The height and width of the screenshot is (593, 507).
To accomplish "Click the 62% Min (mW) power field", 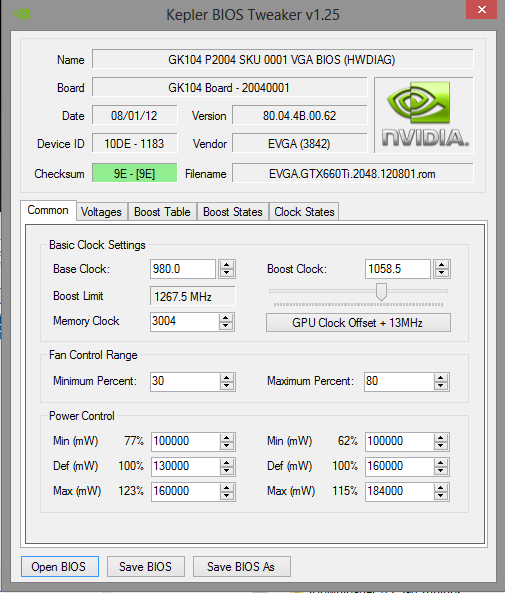I will [x=400, y=442].
